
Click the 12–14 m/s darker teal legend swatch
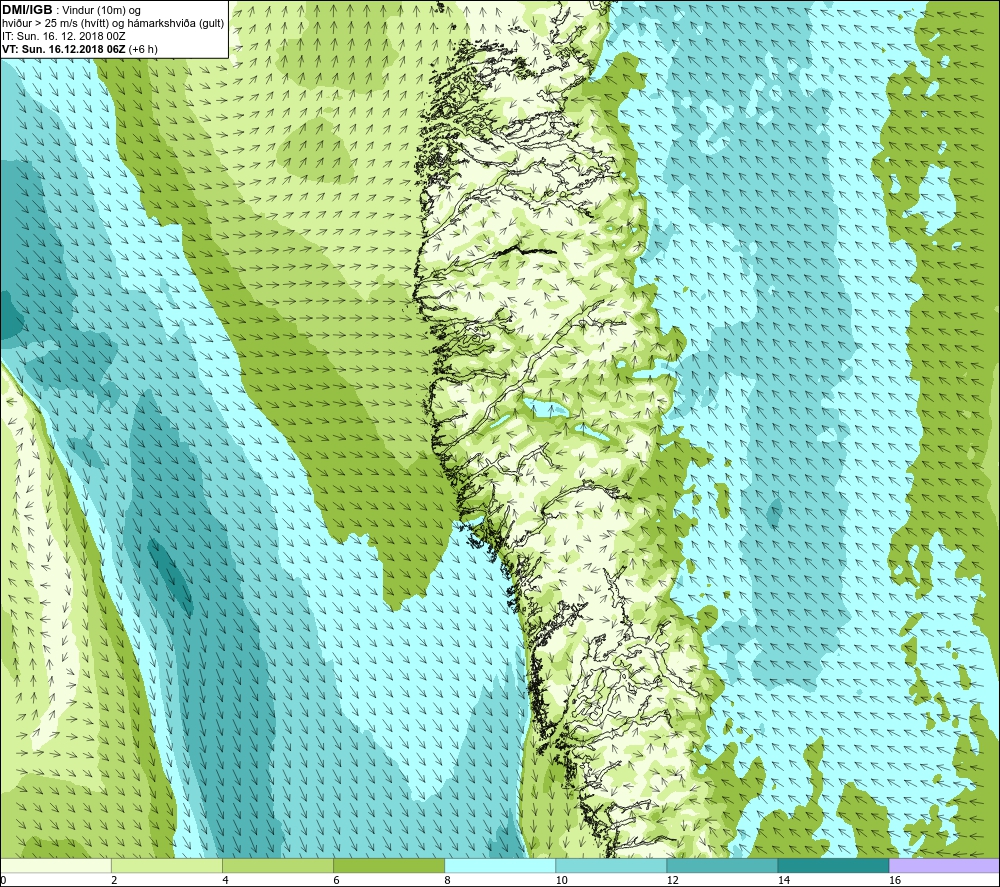(x=721, y=865)
